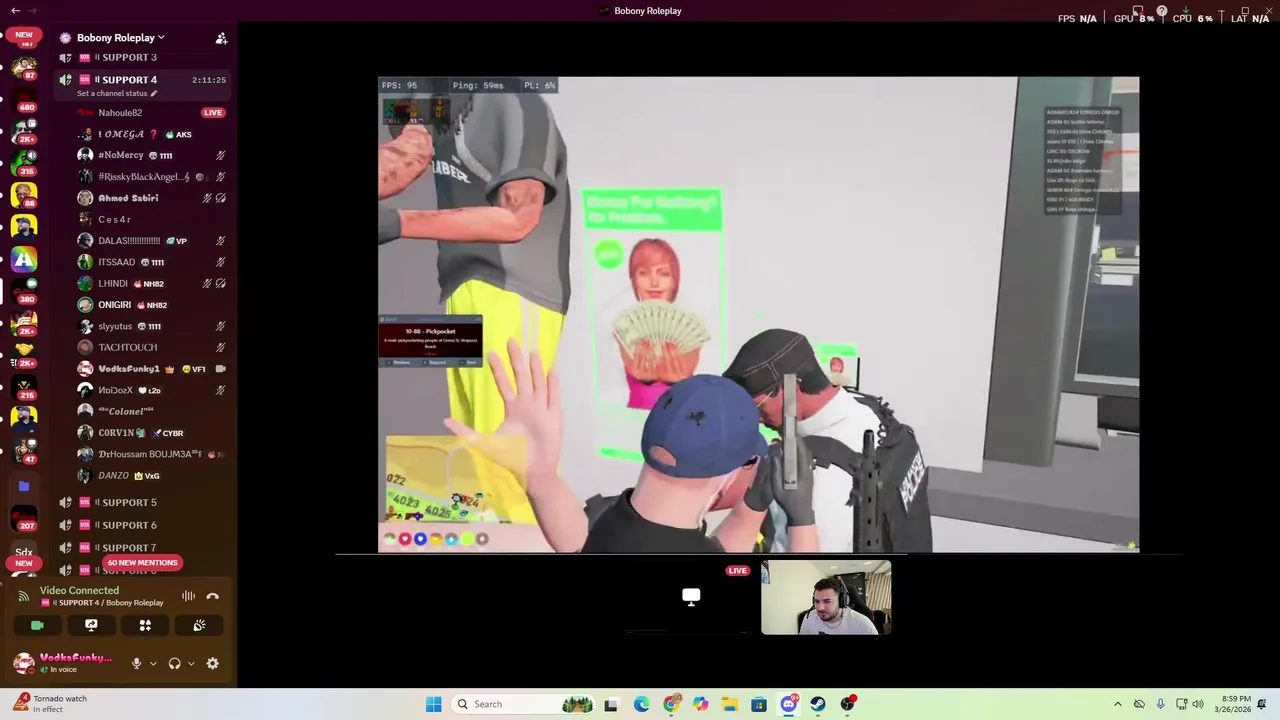Image resolution: width=1280 pixels, height=720 pixels.
Task: Open File Explorer from the taskbar
Action: 730,704
